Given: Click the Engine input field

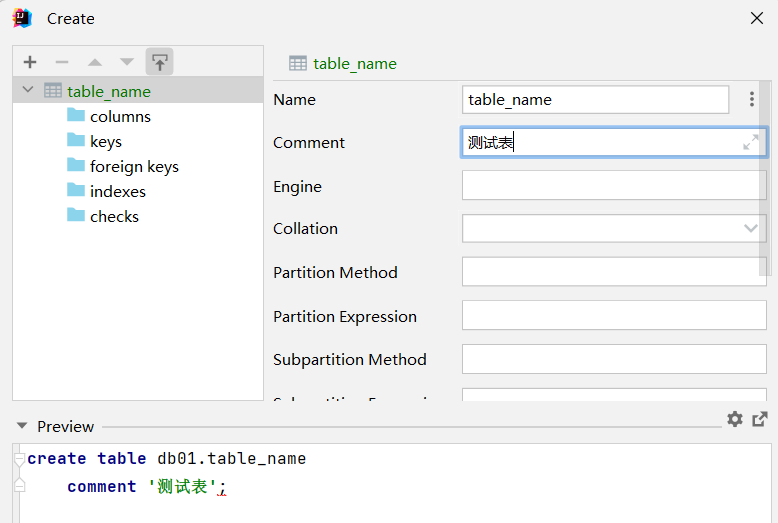Looking at the screenshot, I should click(x=613, y=186).
